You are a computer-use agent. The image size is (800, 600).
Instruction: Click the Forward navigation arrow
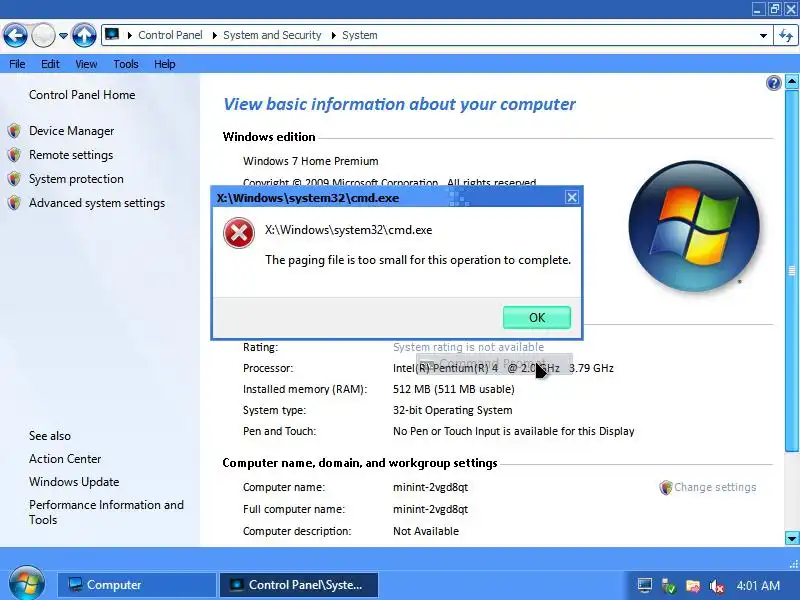click(43, 35)
